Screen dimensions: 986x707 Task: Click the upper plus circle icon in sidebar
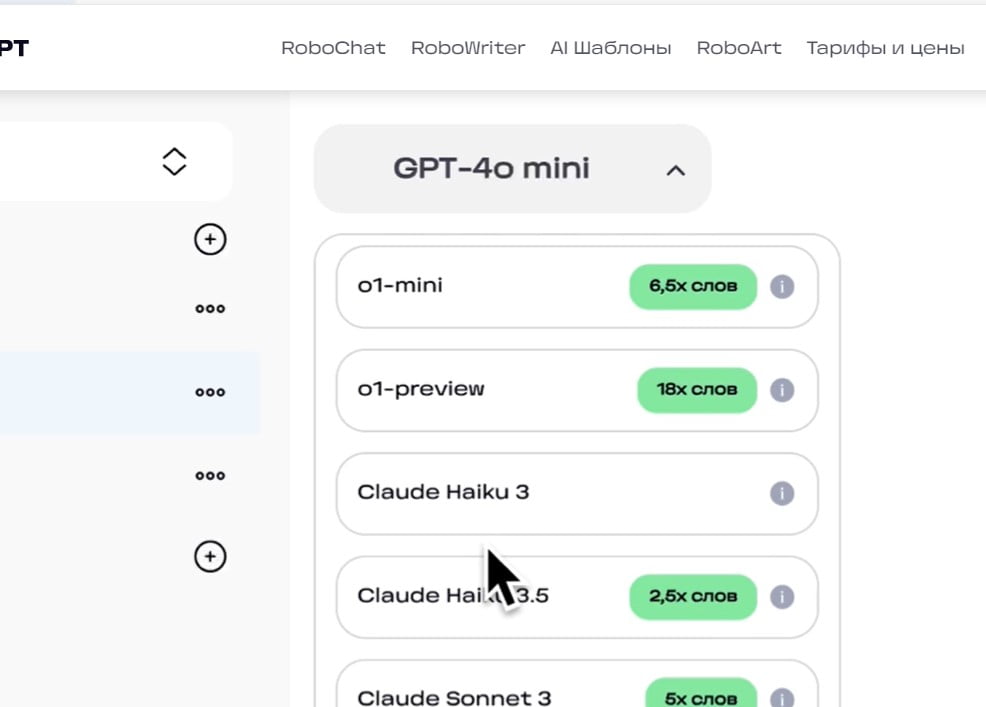click(x=210, y=239)
